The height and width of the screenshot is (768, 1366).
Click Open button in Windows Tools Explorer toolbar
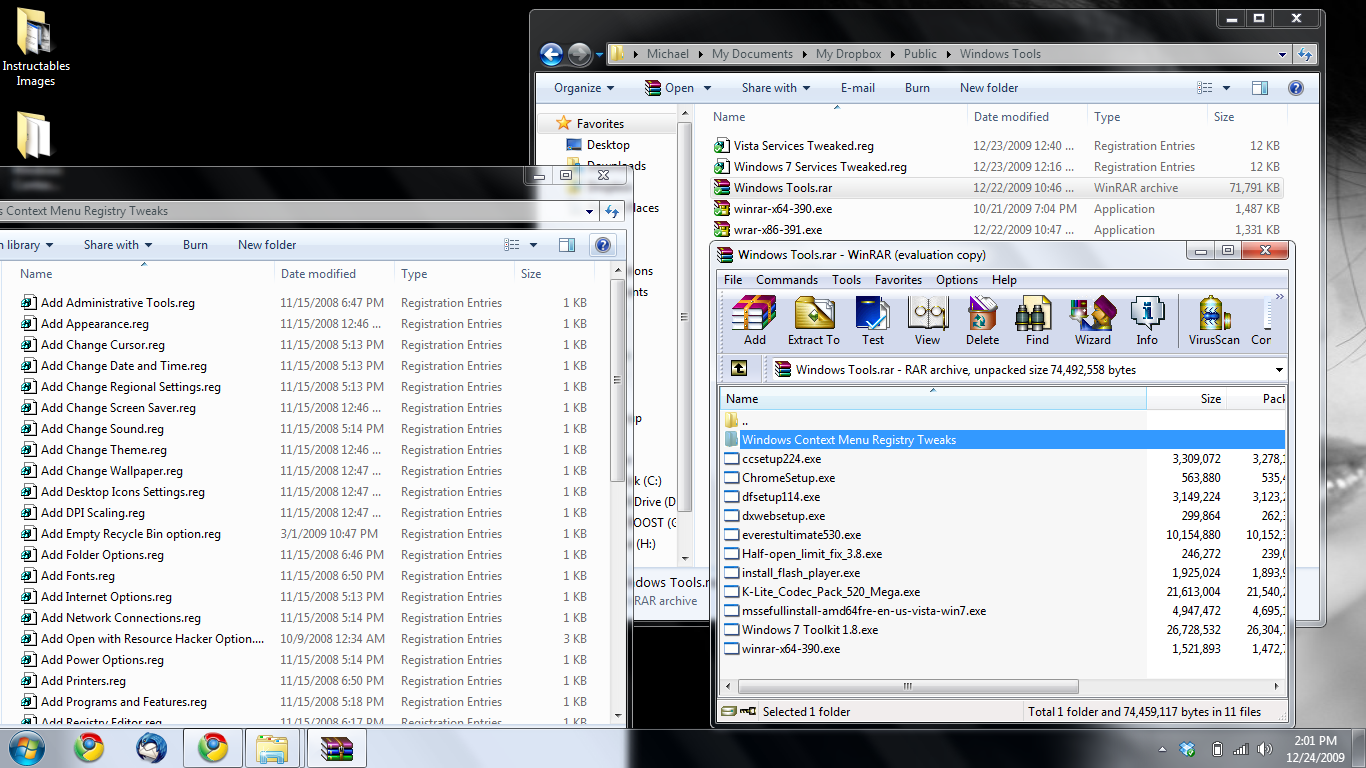[x=670, y=88]
